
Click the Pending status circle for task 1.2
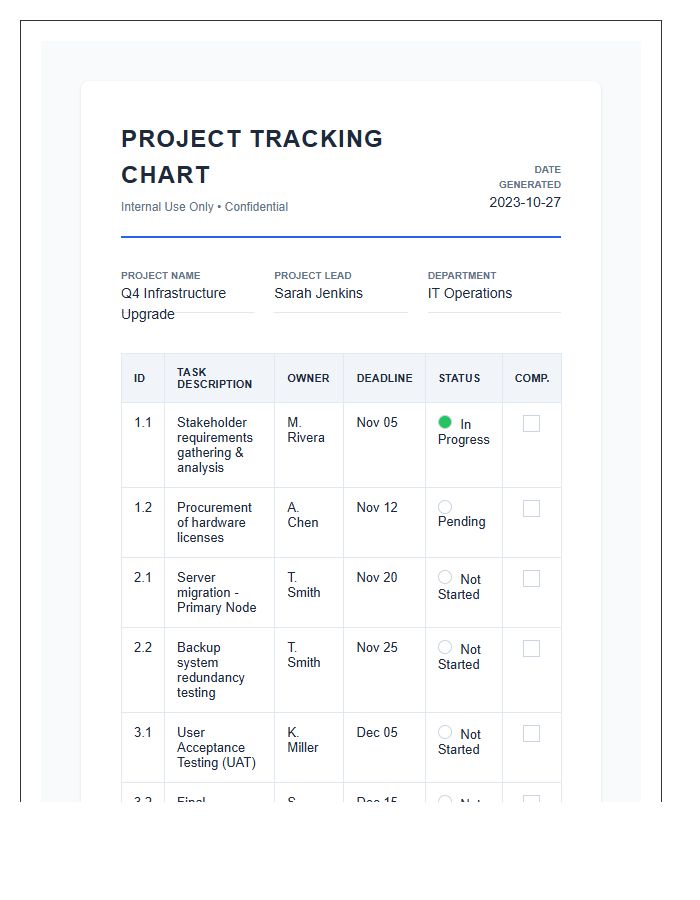point(445,507)
